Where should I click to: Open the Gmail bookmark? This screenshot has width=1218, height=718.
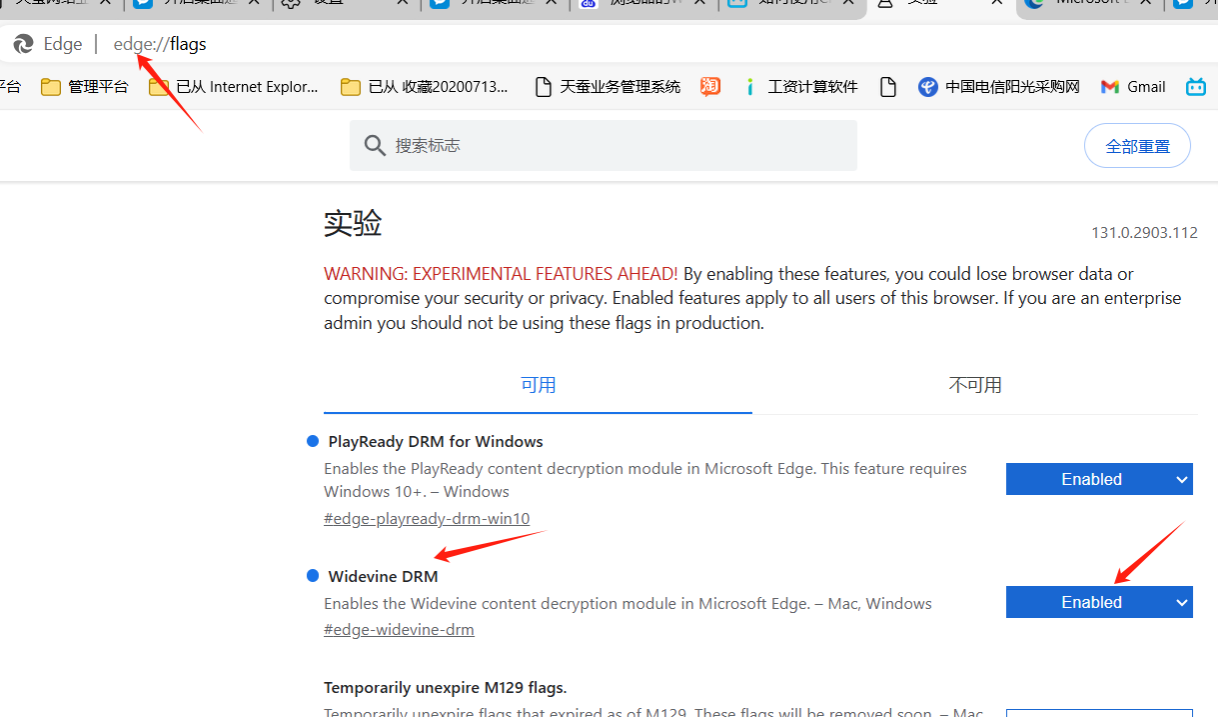click(x=1133, y=87)
